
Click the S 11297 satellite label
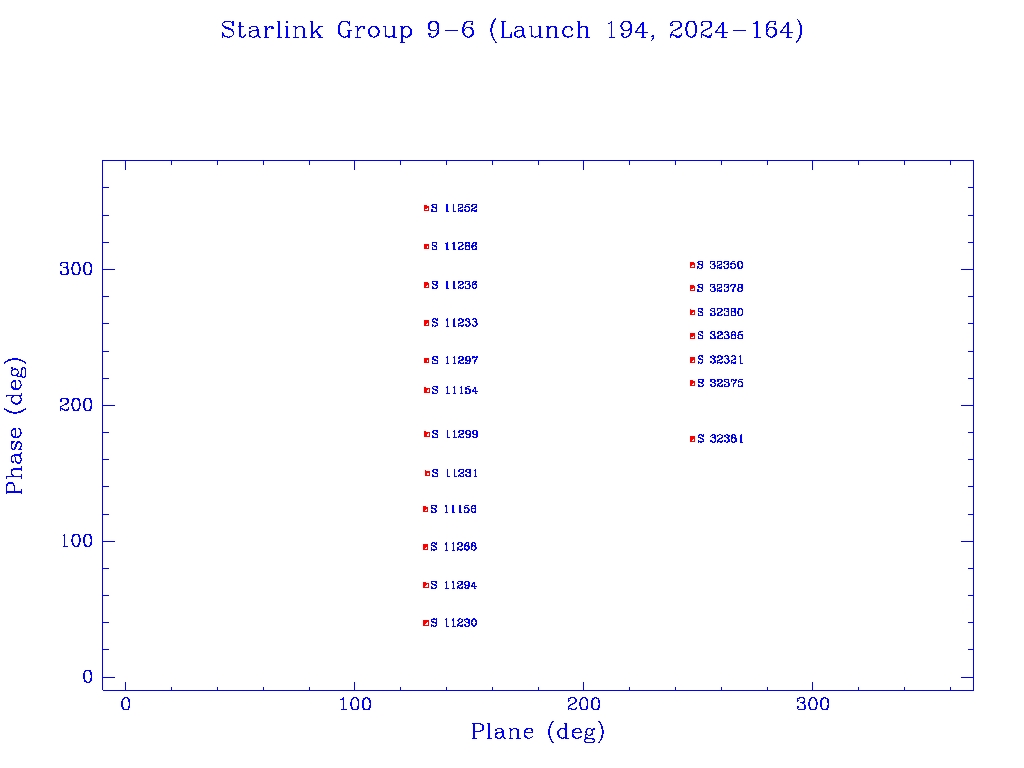click(454, 360)
